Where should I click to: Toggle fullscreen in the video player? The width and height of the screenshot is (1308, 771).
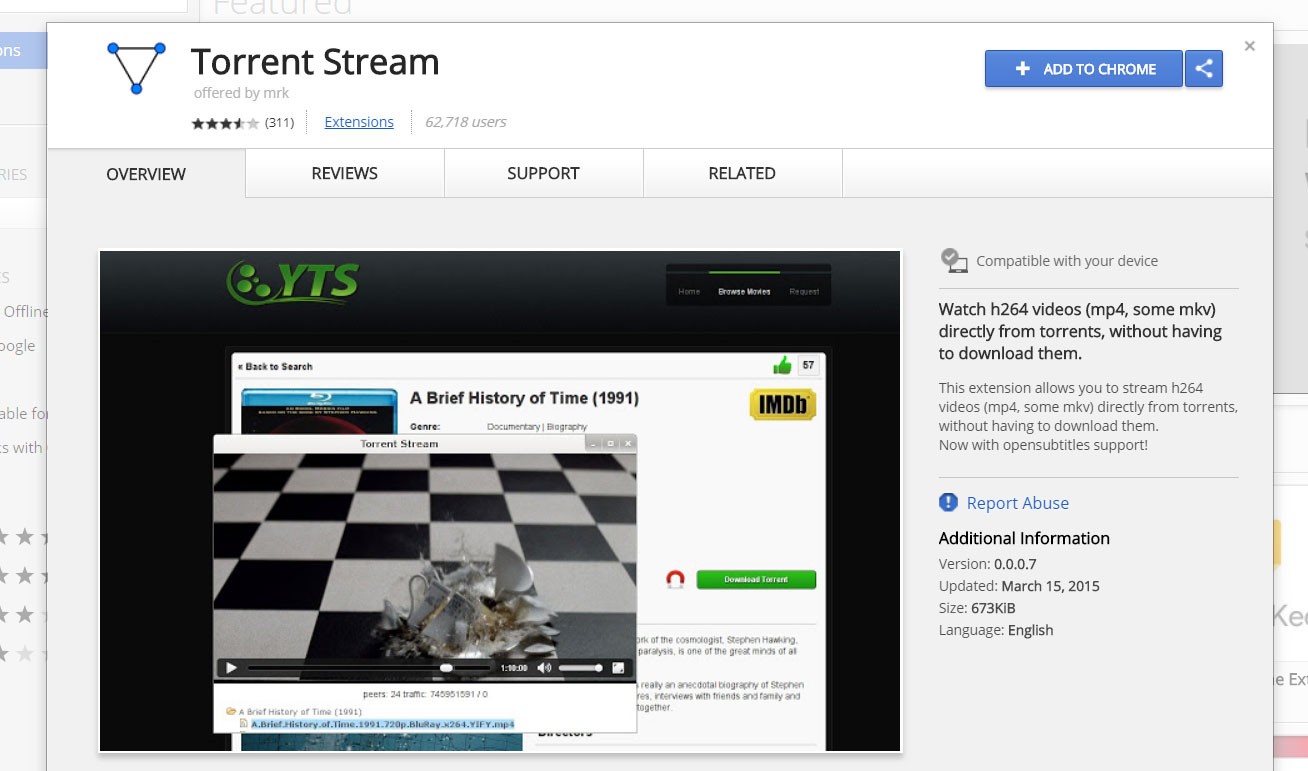(618, 668)
